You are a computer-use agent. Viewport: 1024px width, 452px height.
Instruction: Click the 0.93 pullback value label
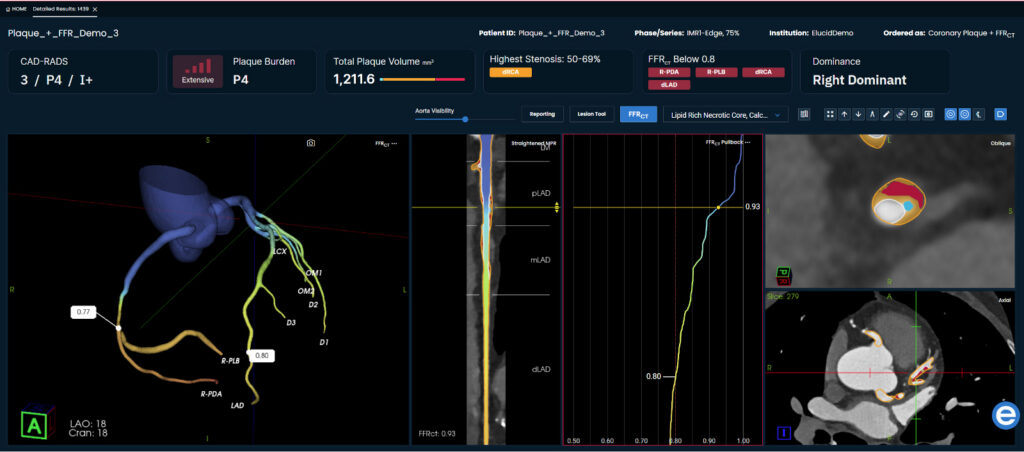tap(752, 206)
